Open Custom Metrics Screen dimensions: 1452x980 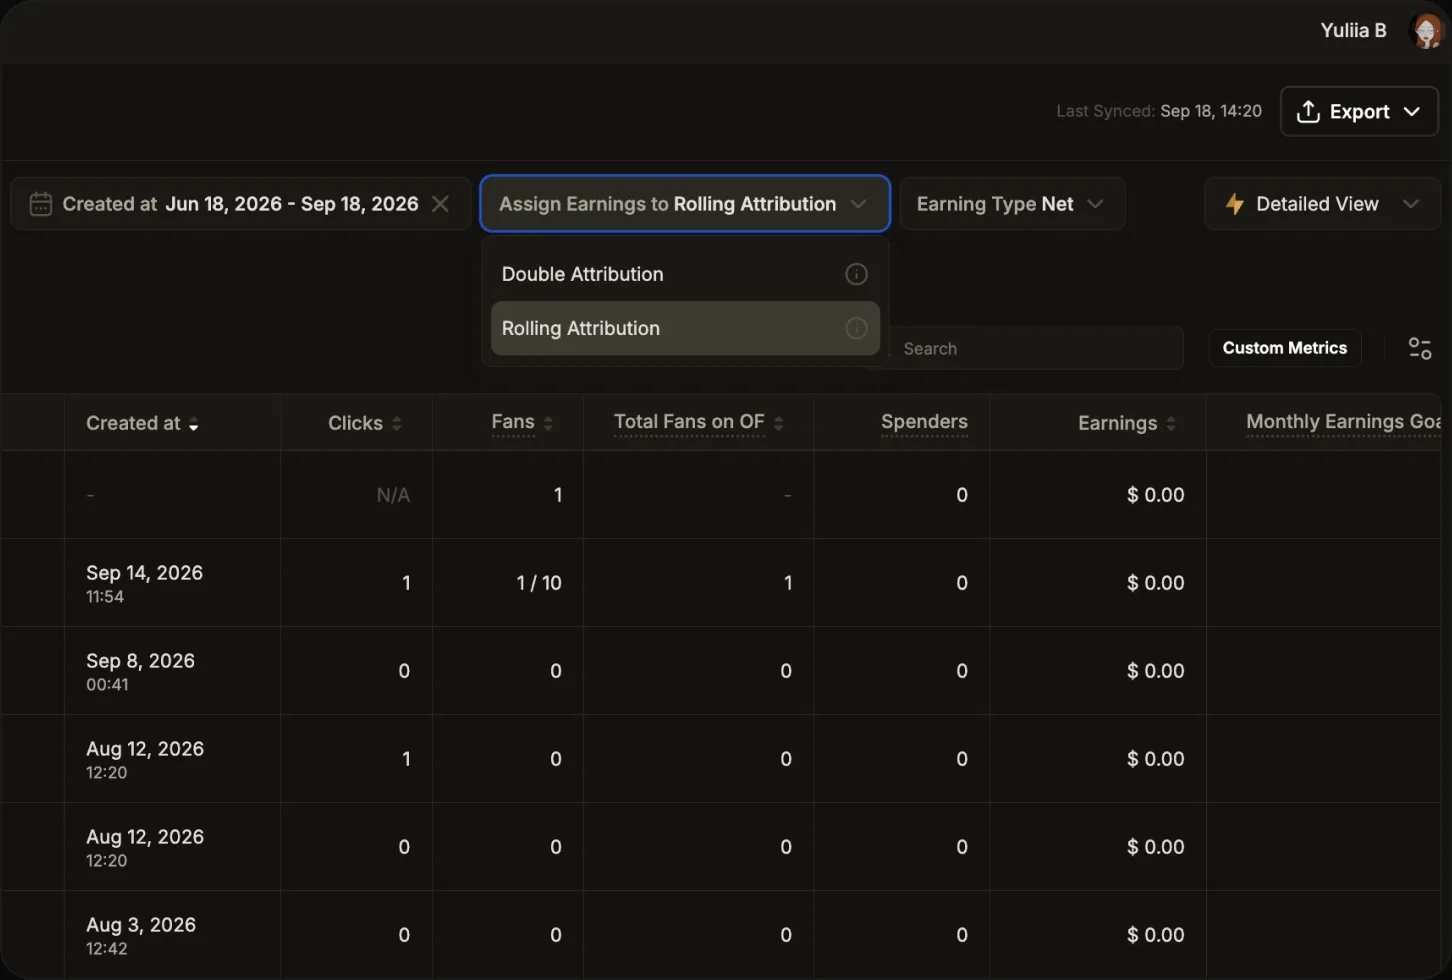tap(1285, 348)
